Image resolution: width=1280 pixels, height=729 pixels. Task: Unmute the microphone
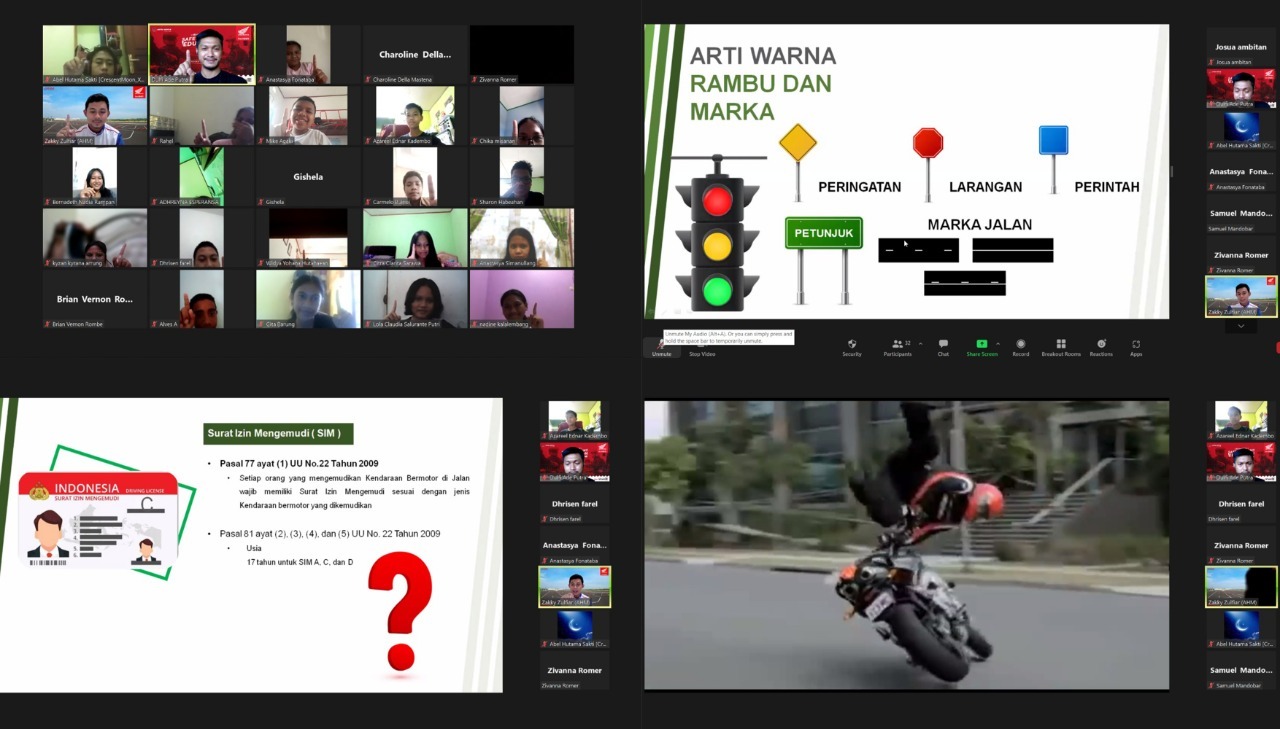(x=661, y=346)
